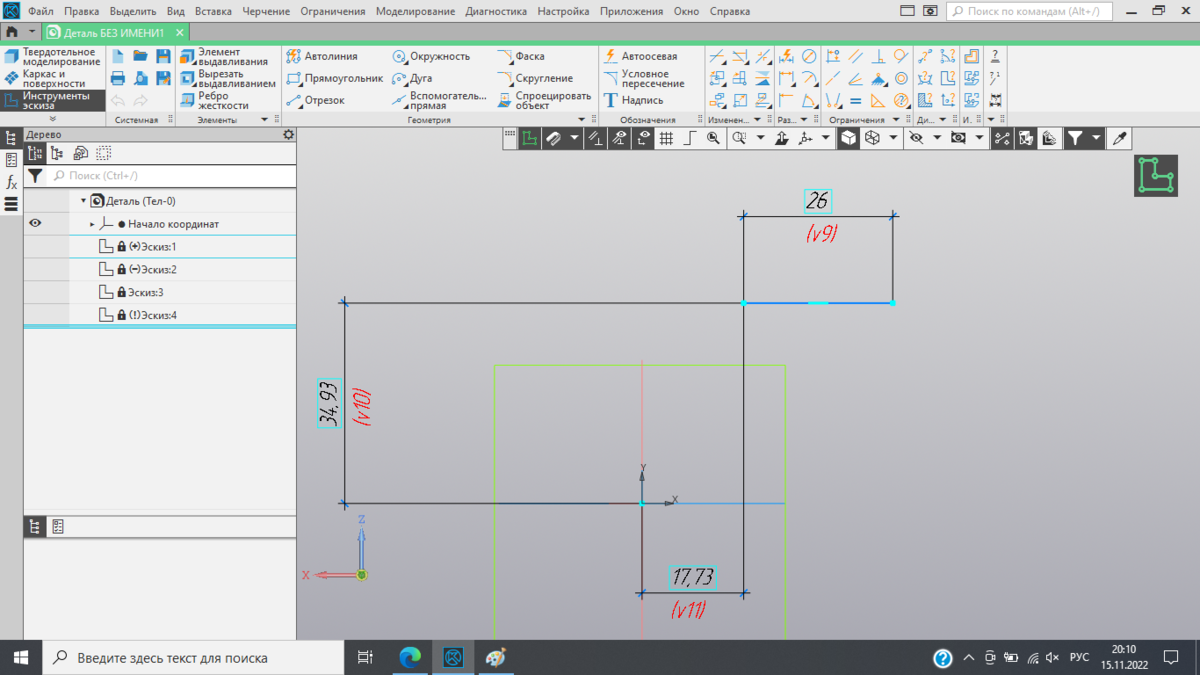Toggle visibility eye for Начало координат
Screen dimensions: 1200x675
pyautogui.click(x=35, y=224)
